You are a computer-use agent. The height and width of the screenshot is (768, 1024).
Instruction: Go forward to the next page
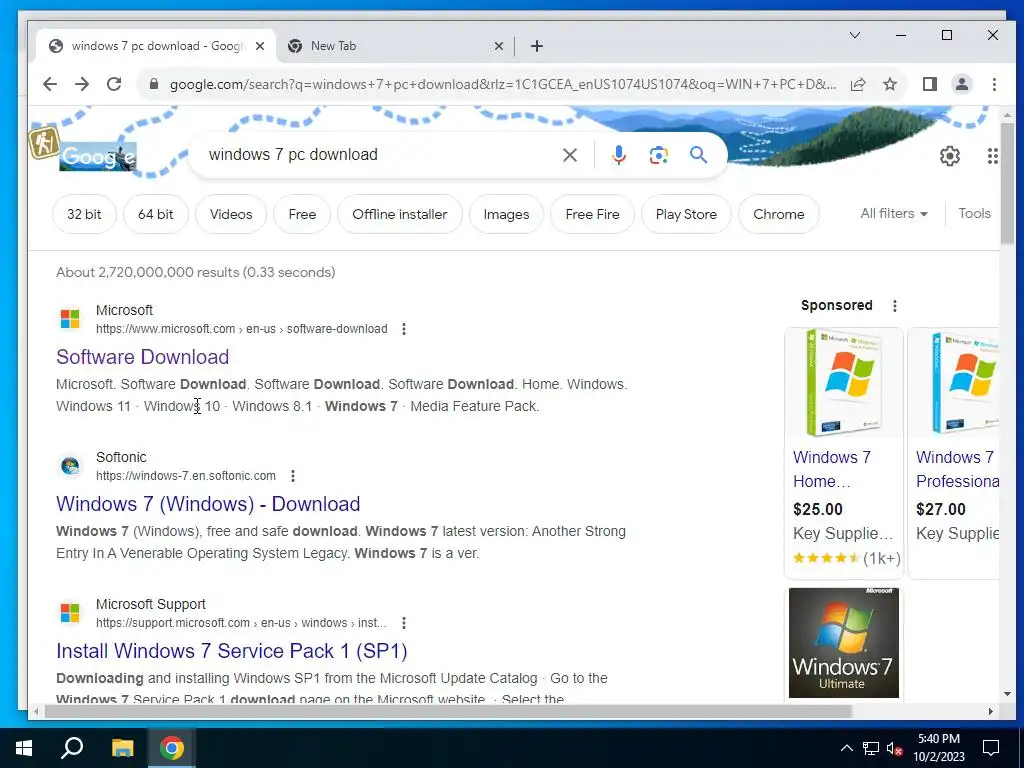pos(82,84)
